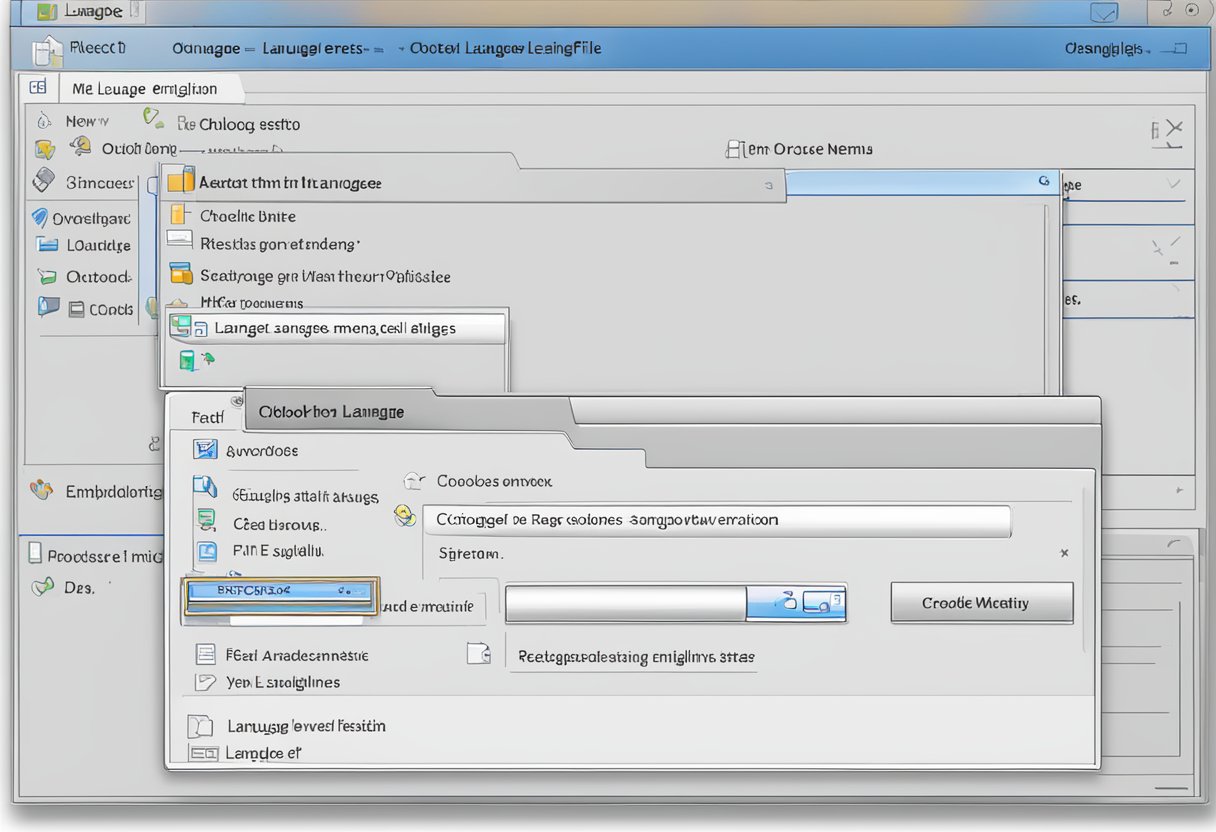The image size is (1216, 832).
Task: Switch to the 'Oblookhoz Lamegue' tab
Action: pos(330,410)
